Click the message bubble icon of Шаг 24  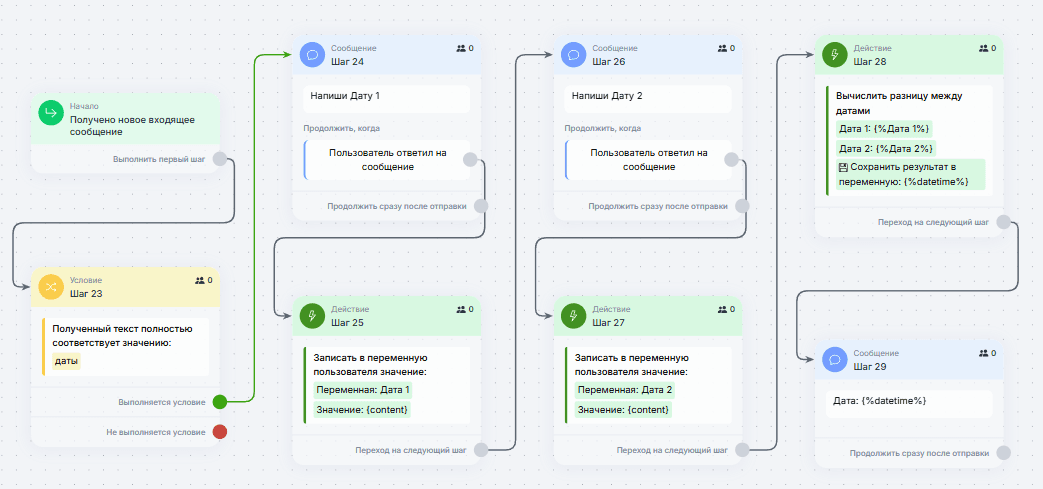(311, 55)
